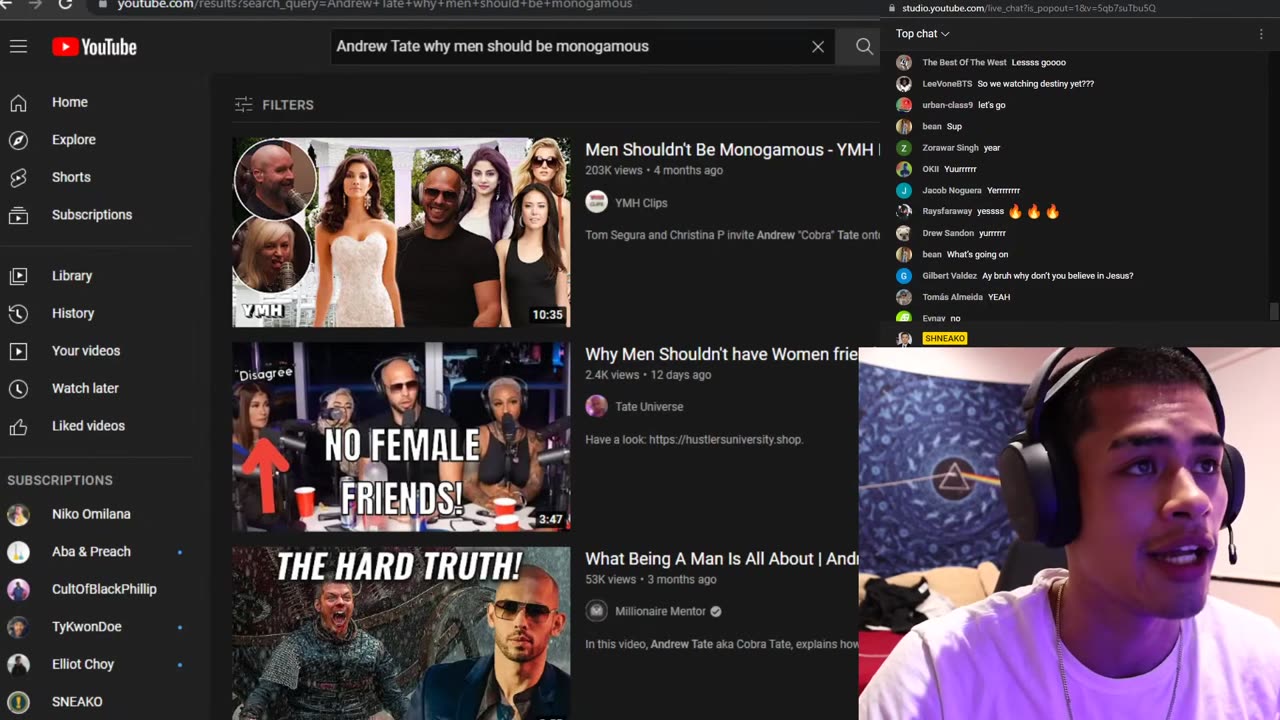This screenshot has width=1280, height=720.
Task: Open TyKwonDoe channel avatar
Action: click(18, 626)
